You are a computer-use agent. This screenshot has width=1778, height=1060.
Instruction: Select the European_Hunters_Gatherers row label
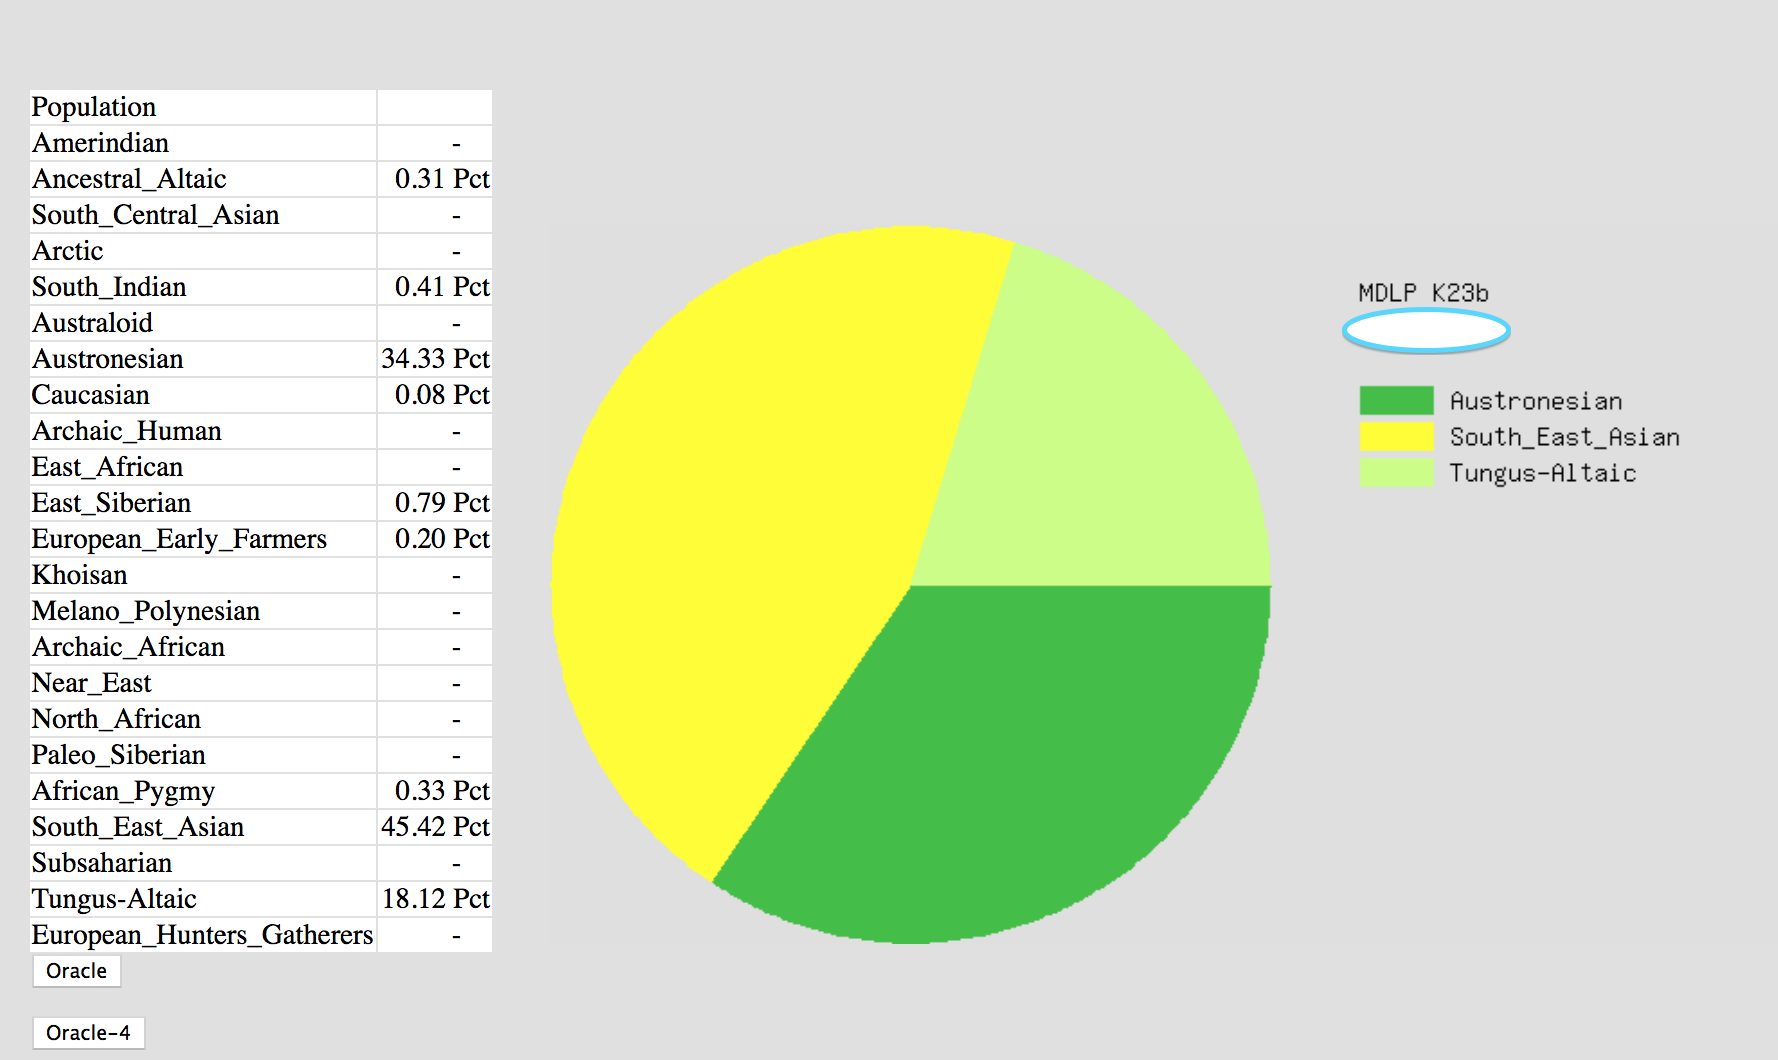(x=202, y=935)
